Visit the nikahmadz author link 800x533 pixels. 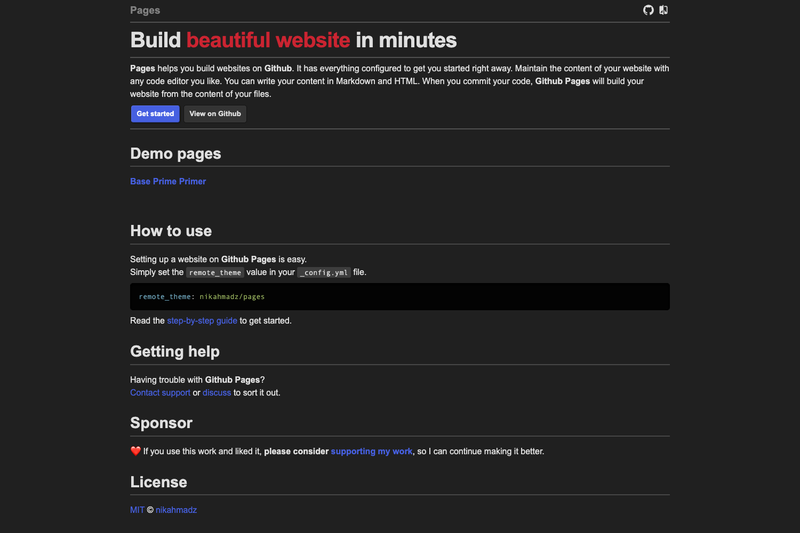click(x=176, y=510)
